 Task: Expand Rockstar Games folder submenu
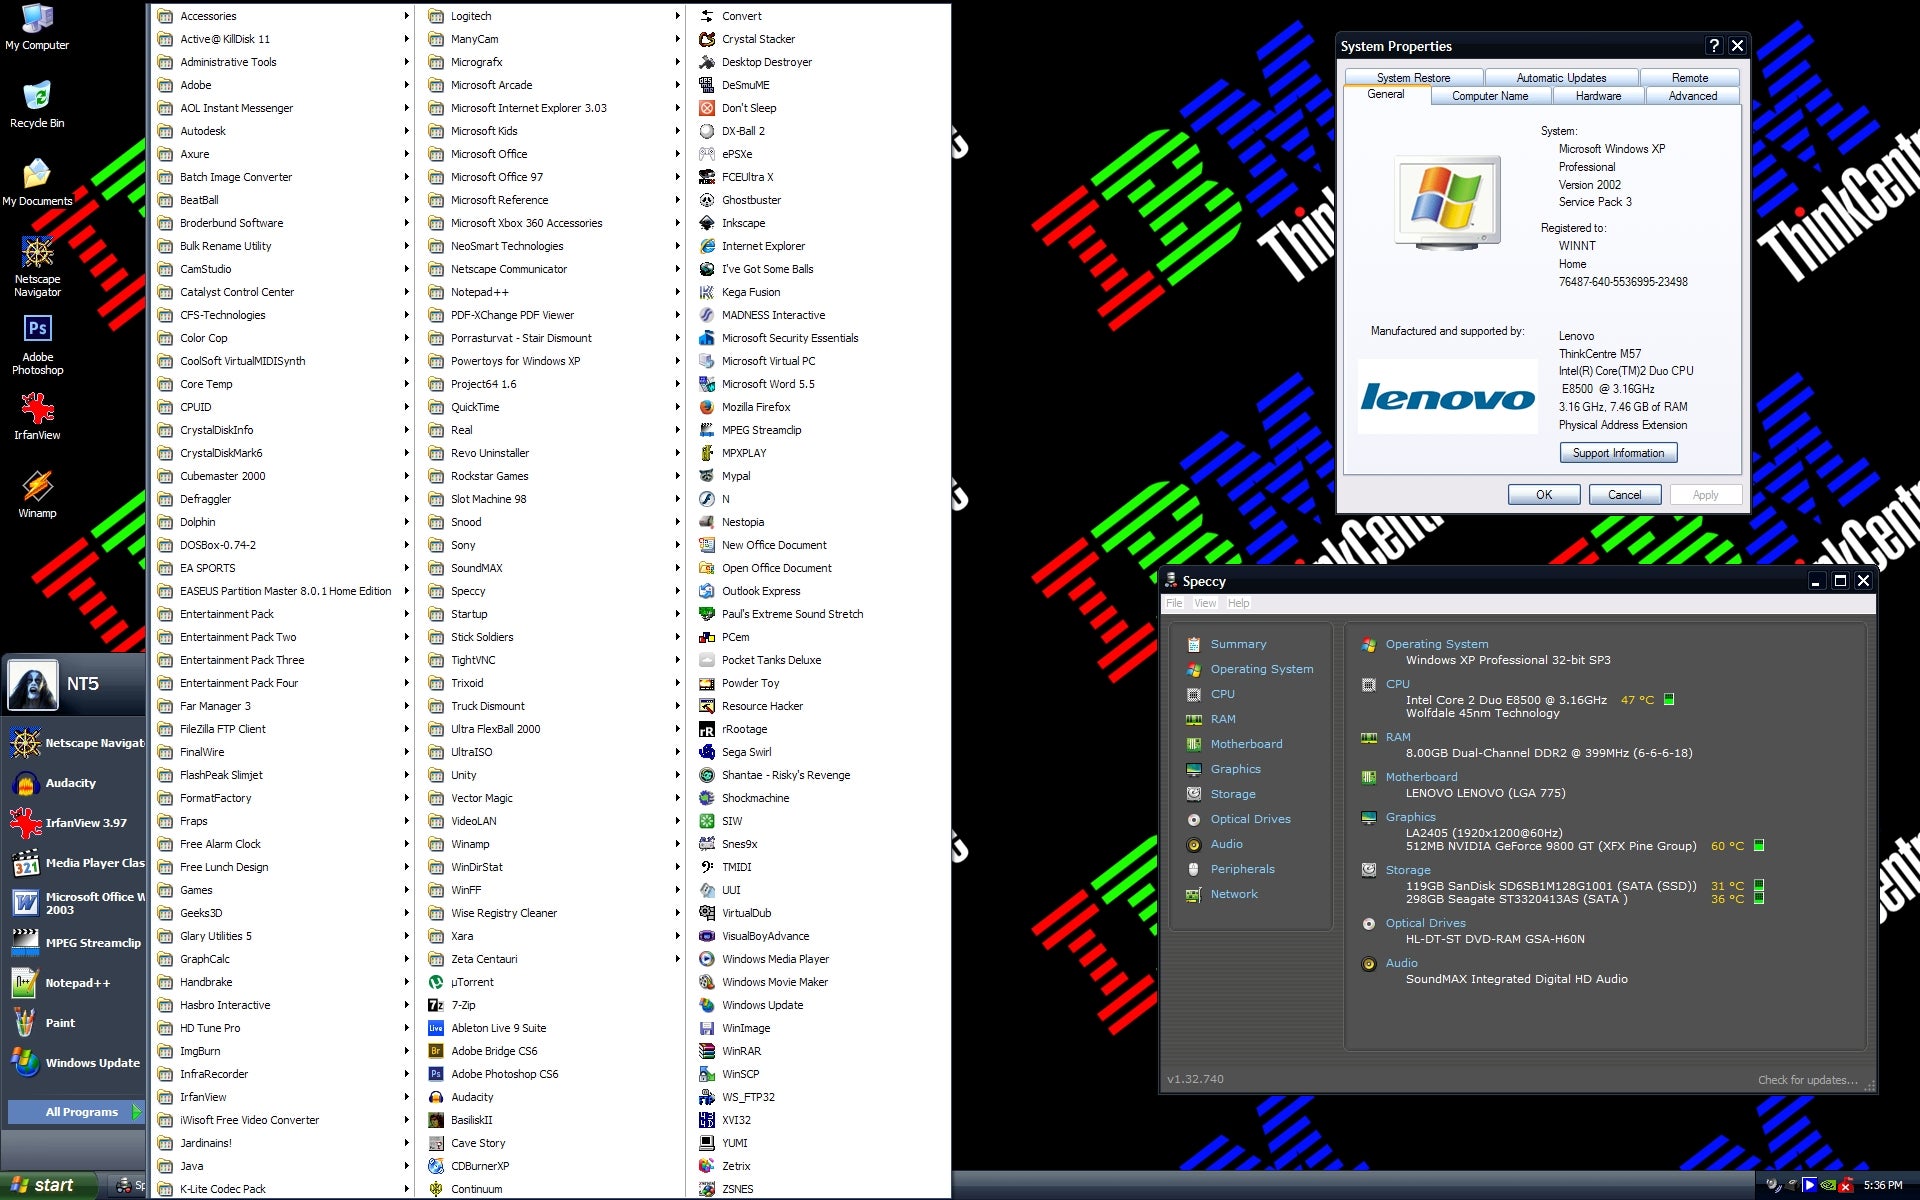554,476
